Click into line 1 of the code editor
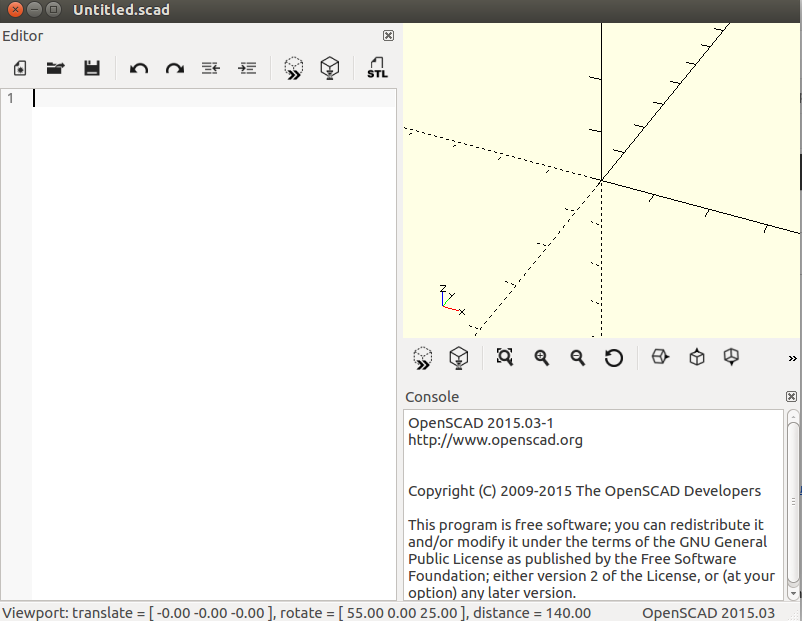802x621 pixels. 214,98
